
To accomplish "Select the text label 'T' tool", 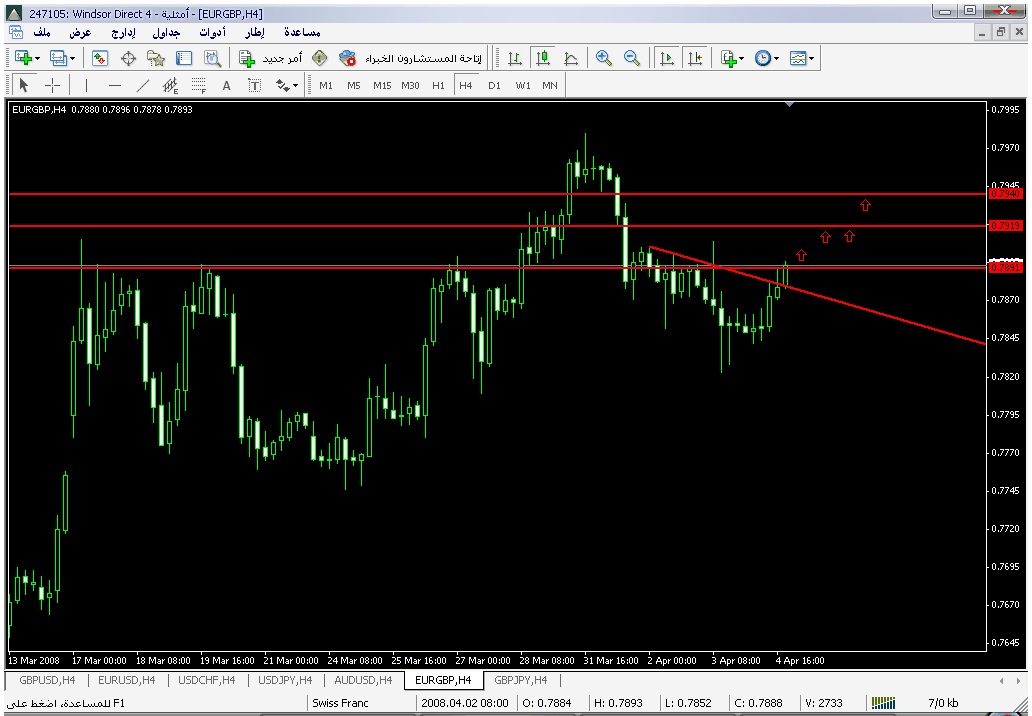I will click(x=255, y=86).
